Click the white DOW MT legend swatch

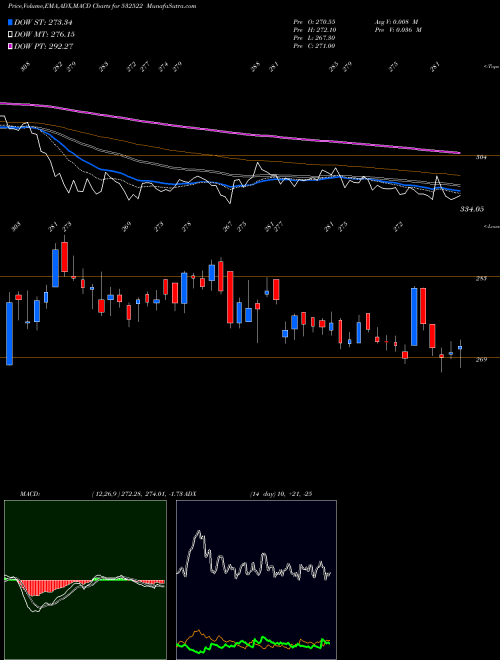click(x=11, y=34)
